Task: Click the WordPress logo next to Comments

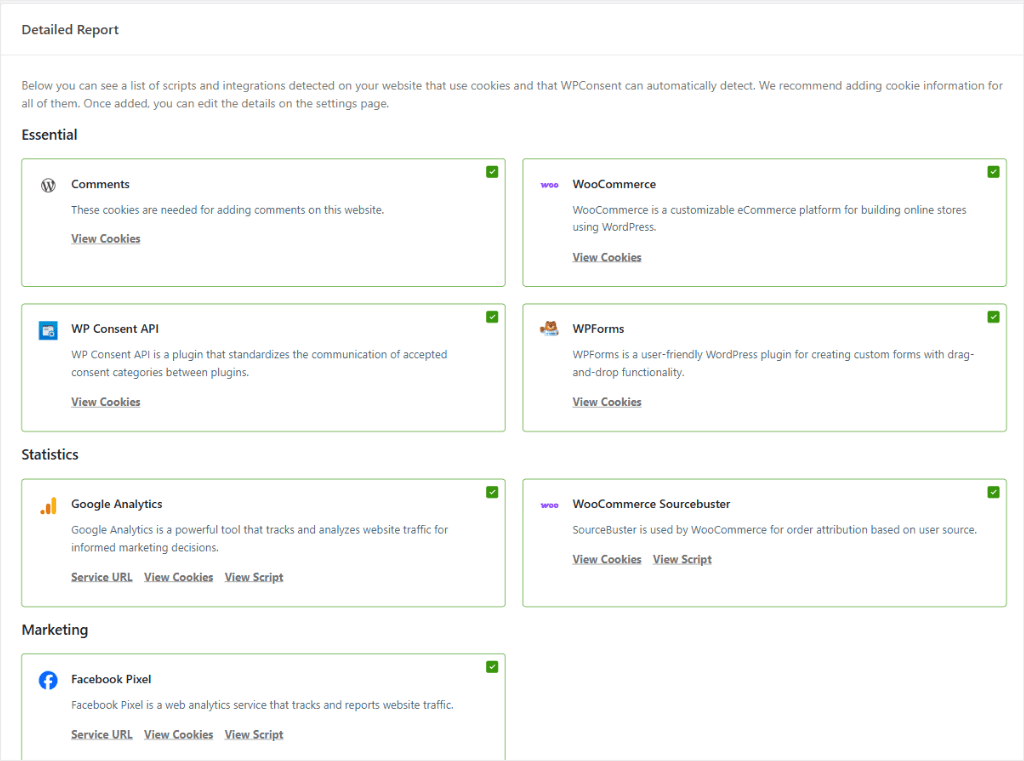Action: coord(48,186)
